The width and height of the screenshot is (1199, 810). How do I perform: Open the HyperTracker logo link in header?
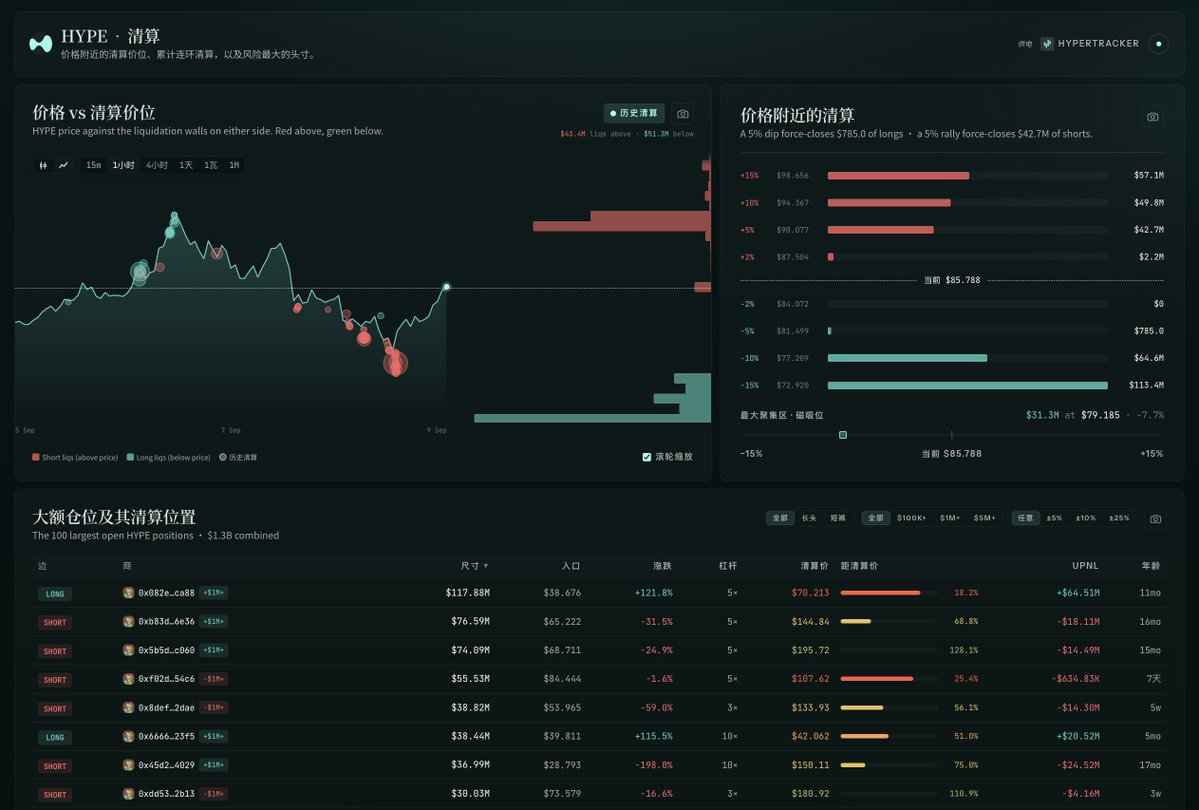[x=1090, y=44]
